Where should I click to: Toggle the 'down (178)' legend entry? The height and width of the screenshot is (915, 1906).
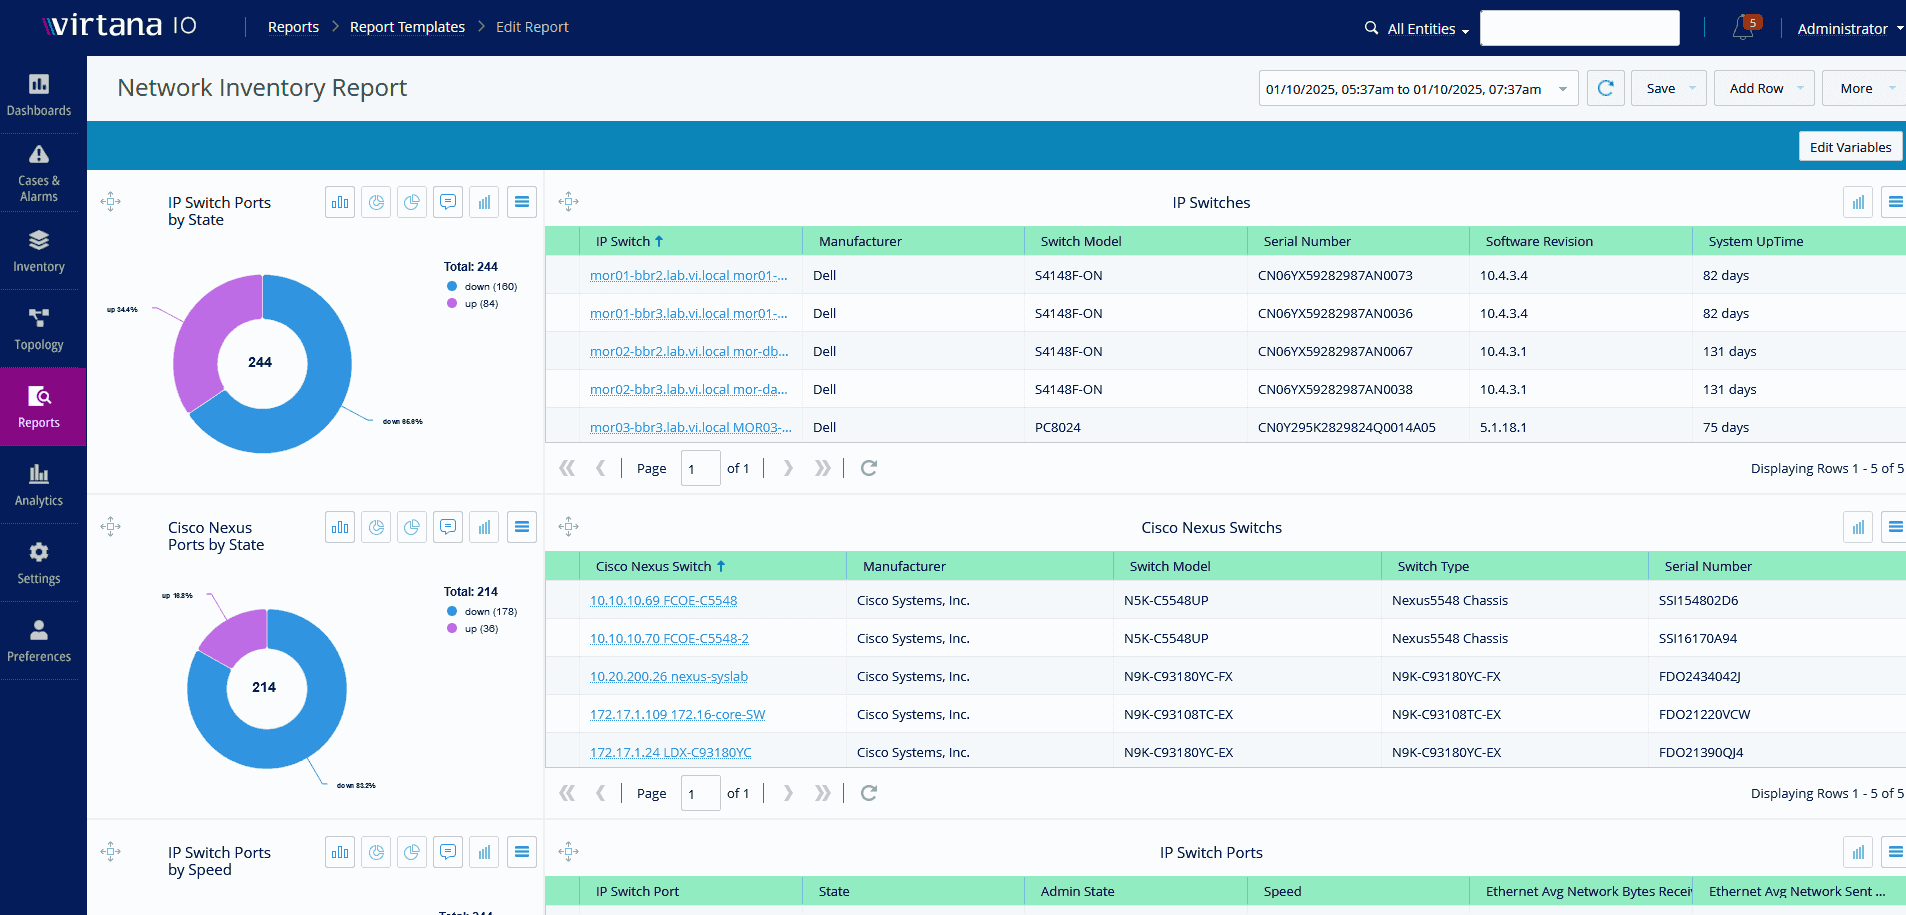point(482,611)
